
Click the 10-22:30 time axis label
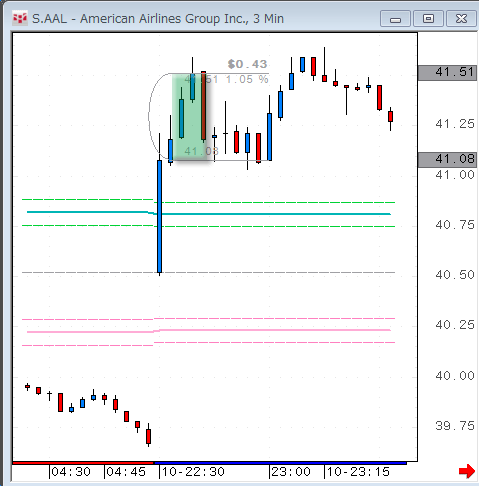[x=193, y=472]
